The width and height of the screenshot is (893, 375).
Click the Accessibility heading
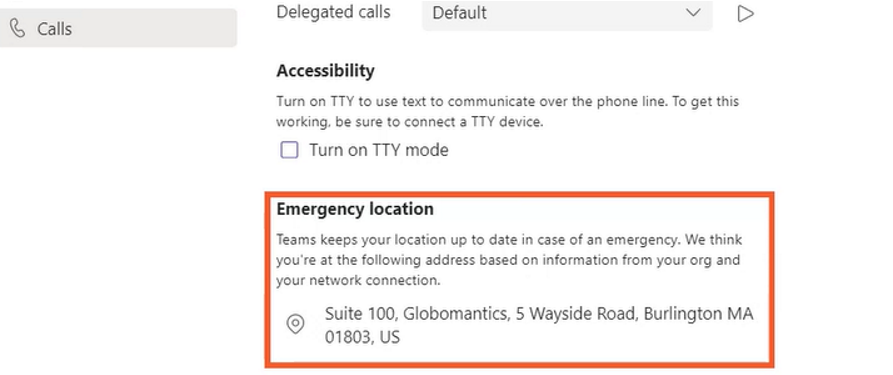tap(325, 71)
